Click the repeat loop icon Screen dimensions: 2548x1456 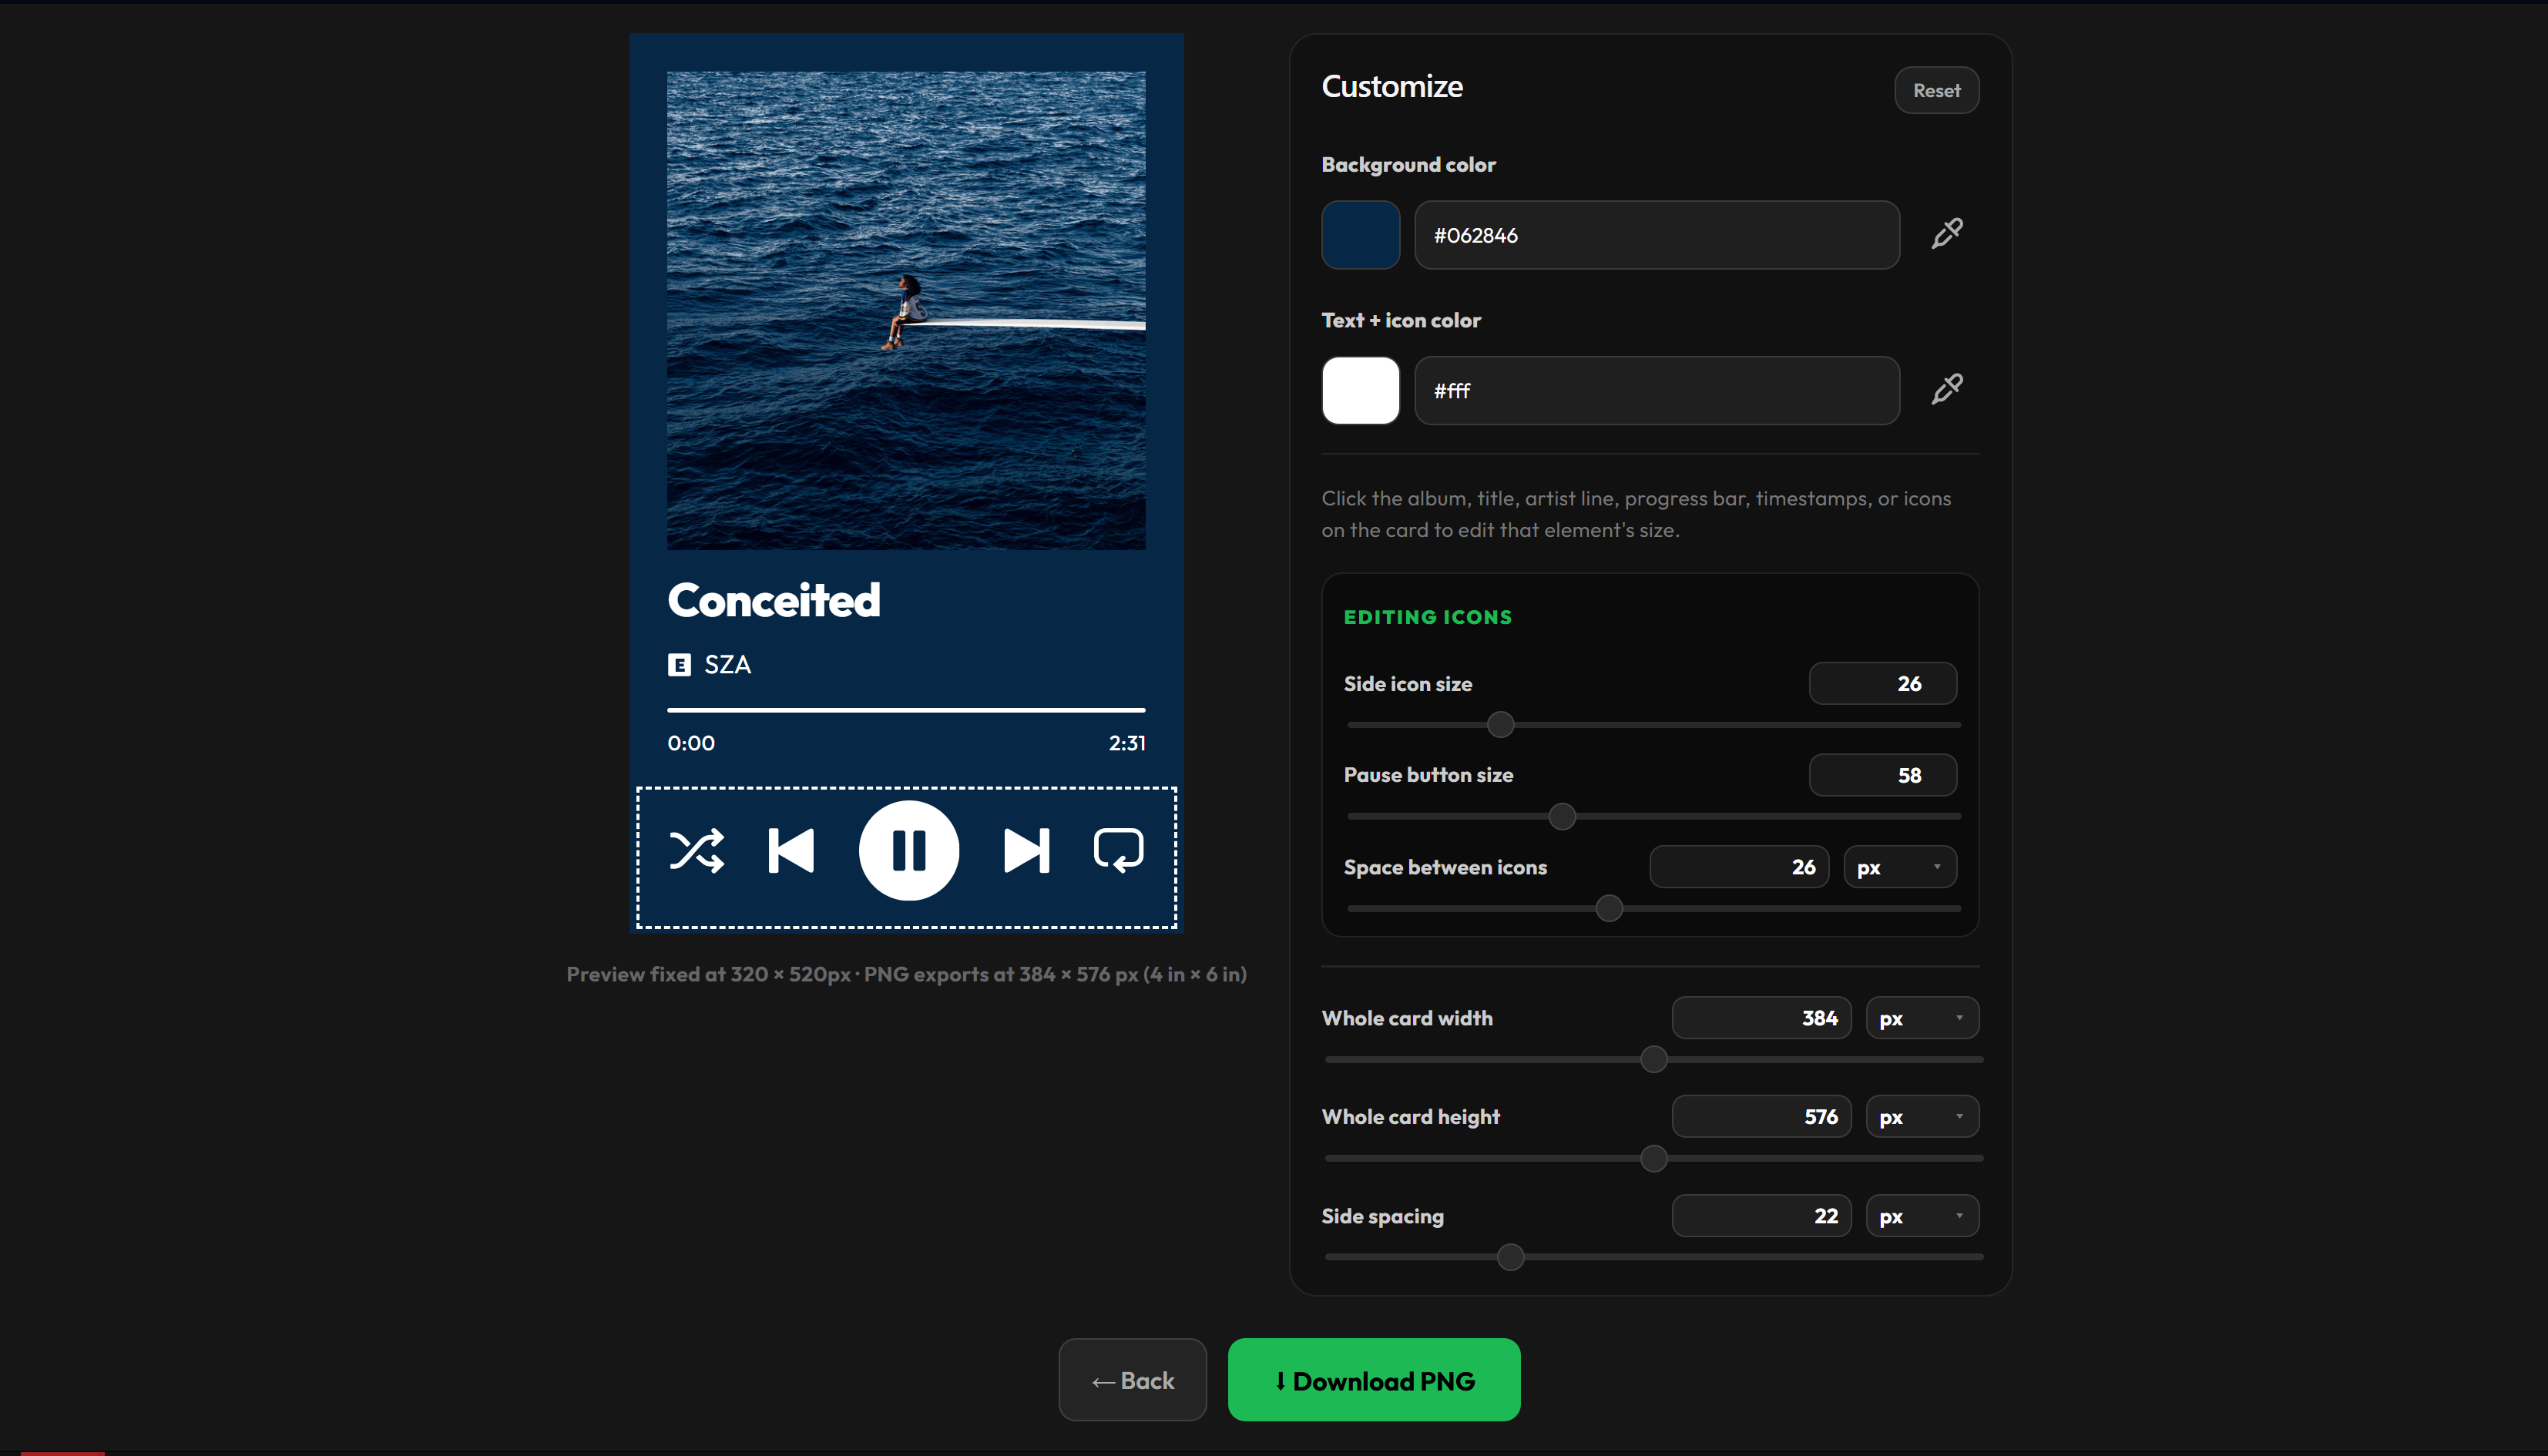click(x=1119, y=851)
